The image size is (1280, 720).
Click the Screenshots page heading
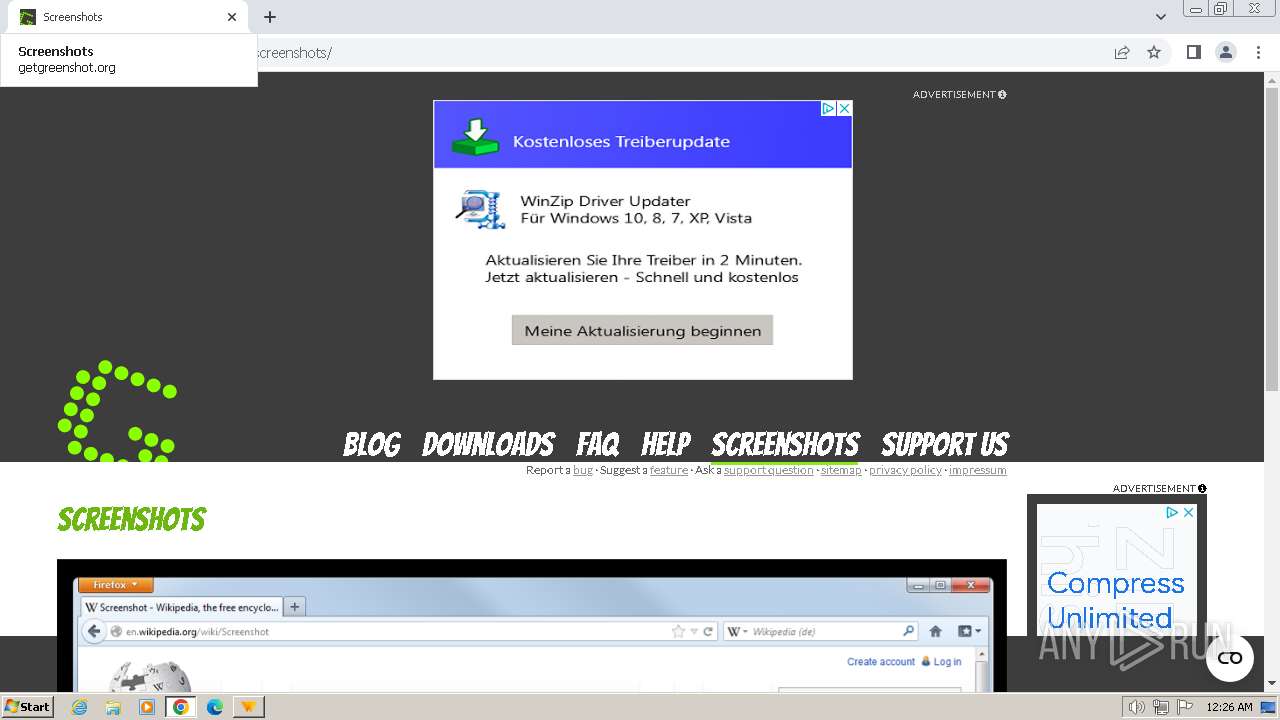point(132,519)
